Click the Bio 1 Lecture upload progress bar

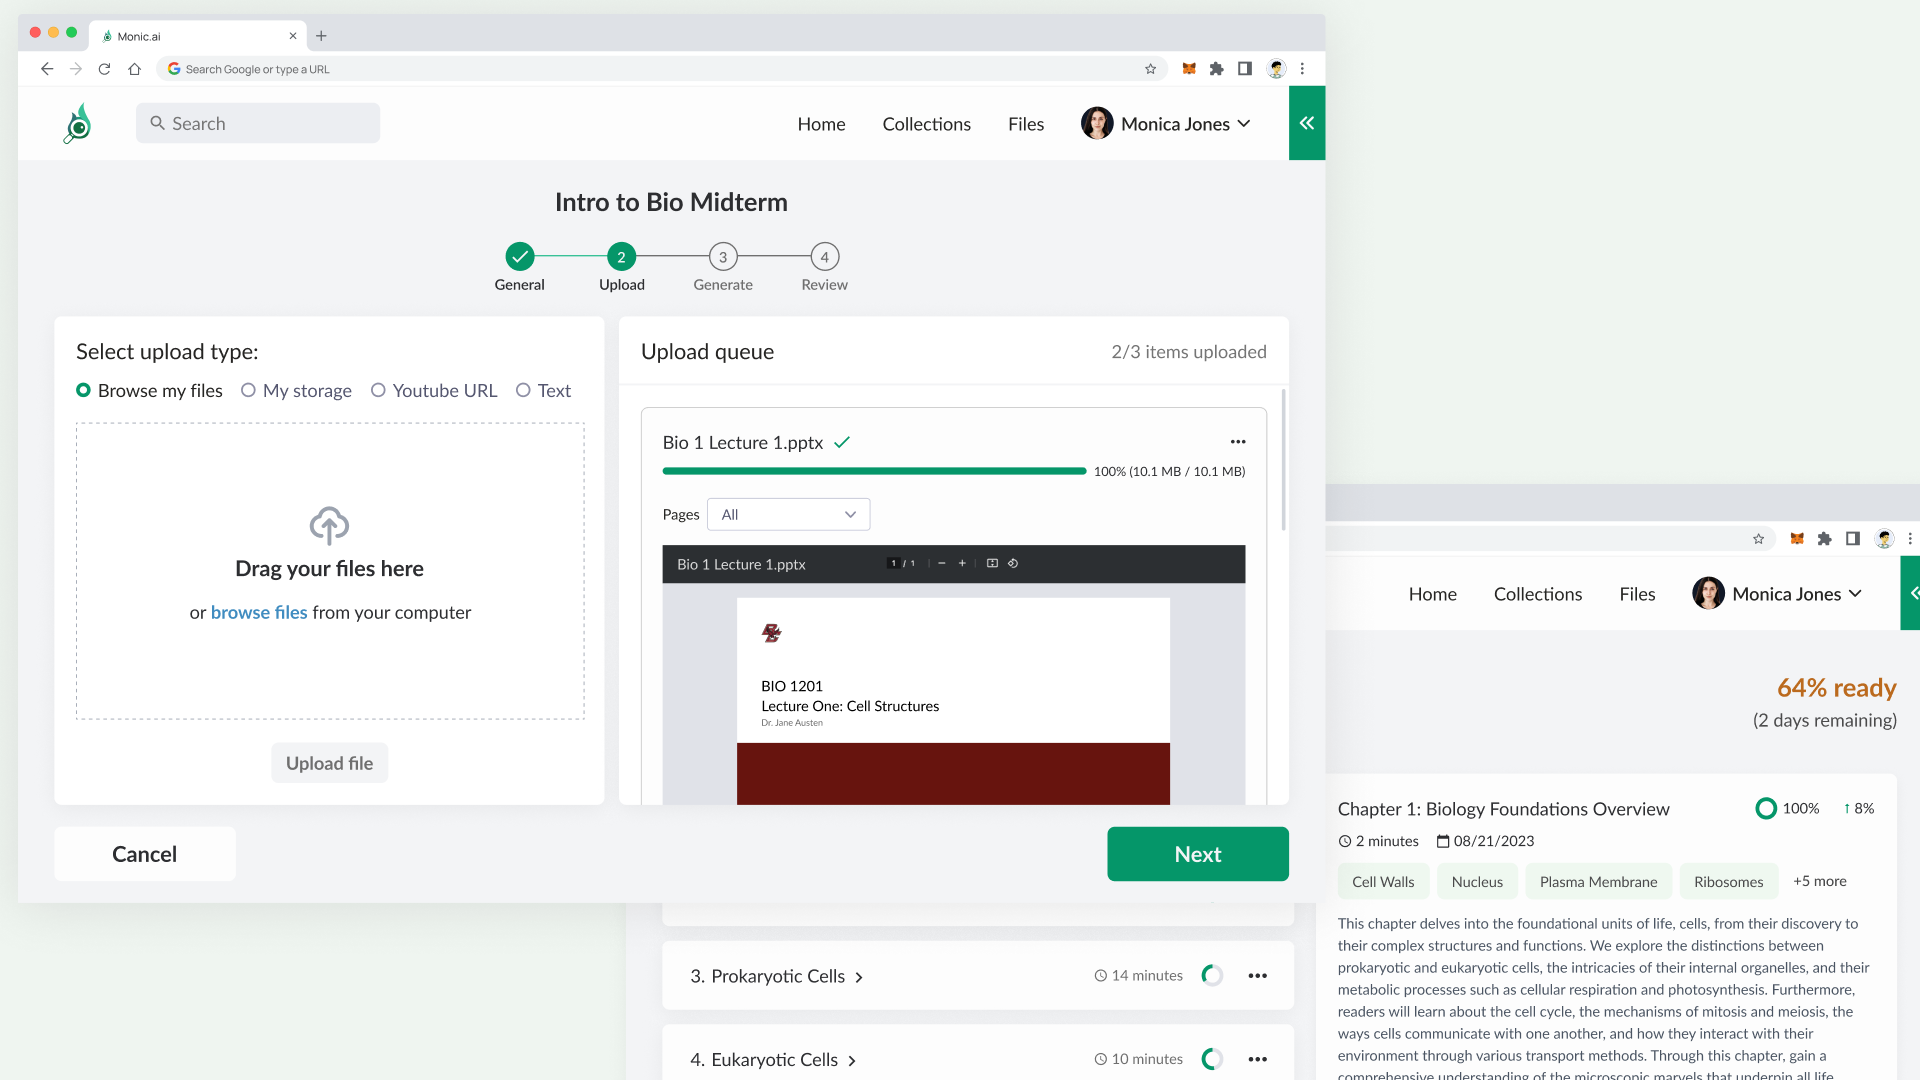pos(873,471)
